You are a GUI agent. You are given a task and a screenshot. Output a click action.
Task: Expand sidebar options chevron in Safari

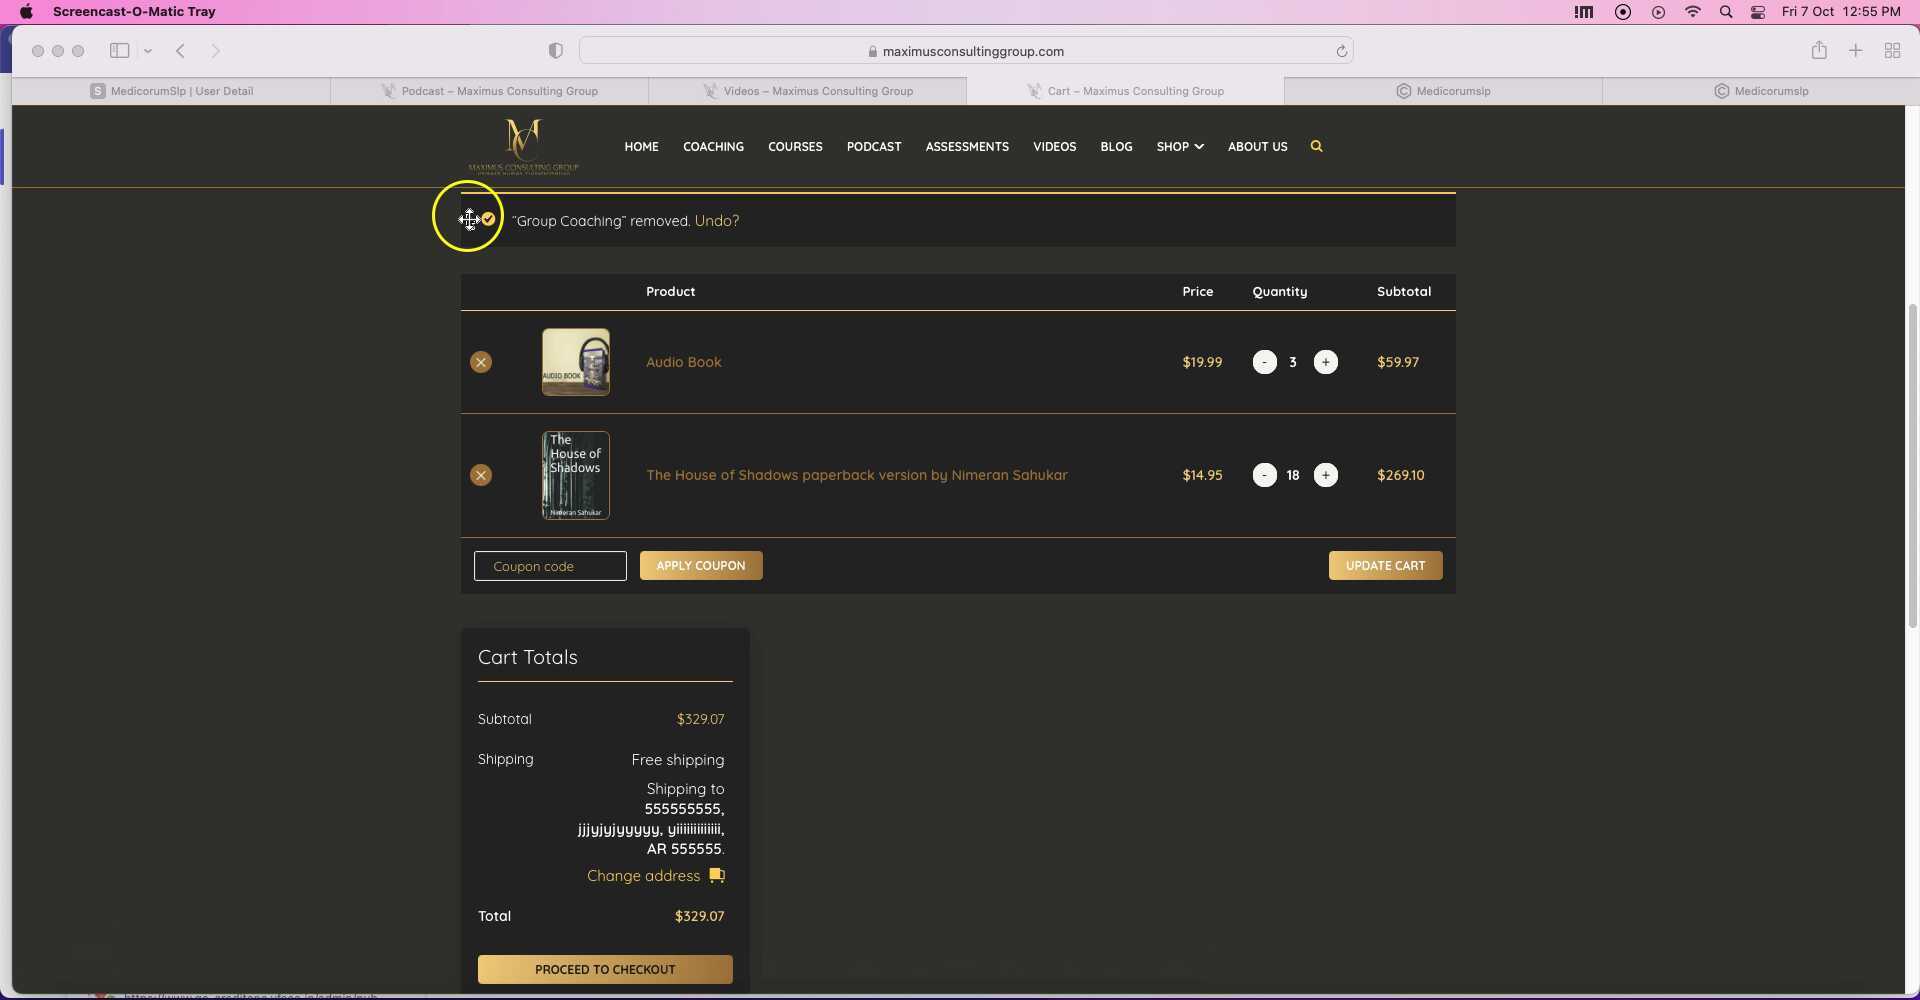click(x=148, y=51)
